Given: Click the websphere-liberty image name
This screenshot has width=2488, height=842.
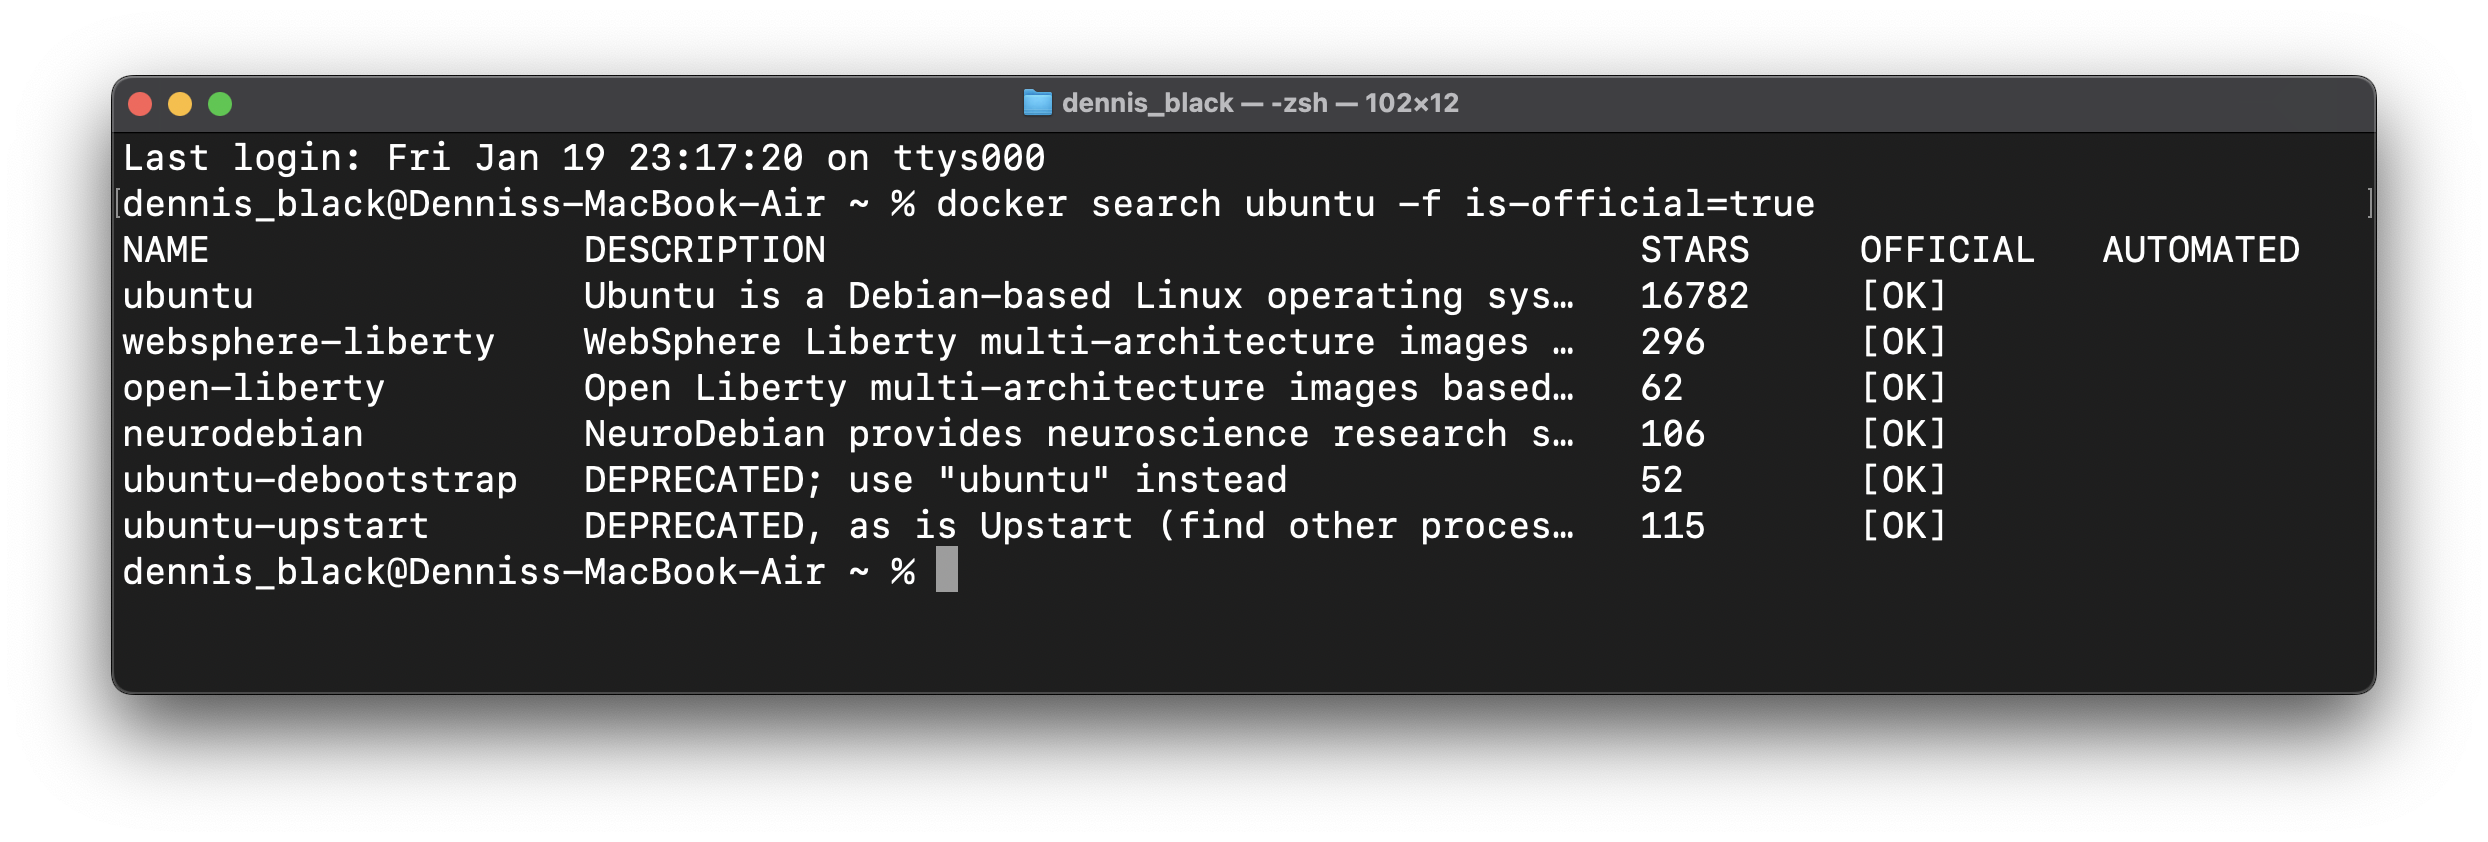Looking at the screenshot, I should 309,342.
